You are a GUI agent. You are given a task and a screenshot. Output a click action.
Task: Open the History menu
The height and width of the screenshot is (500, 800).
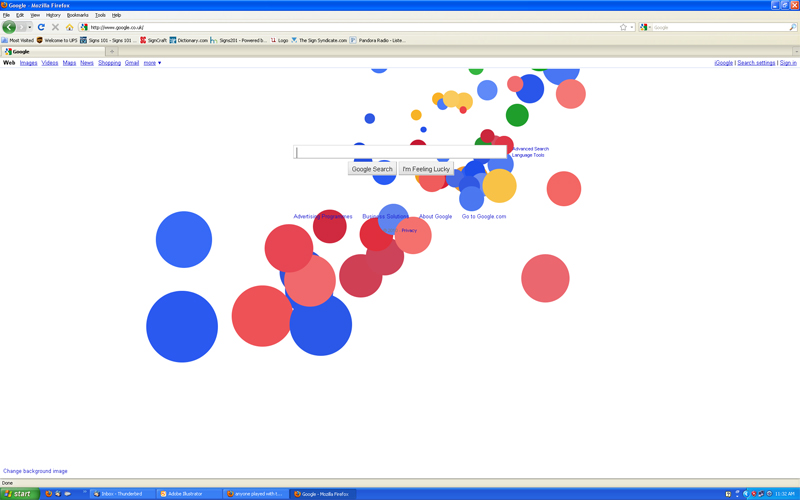click(53, 15)
